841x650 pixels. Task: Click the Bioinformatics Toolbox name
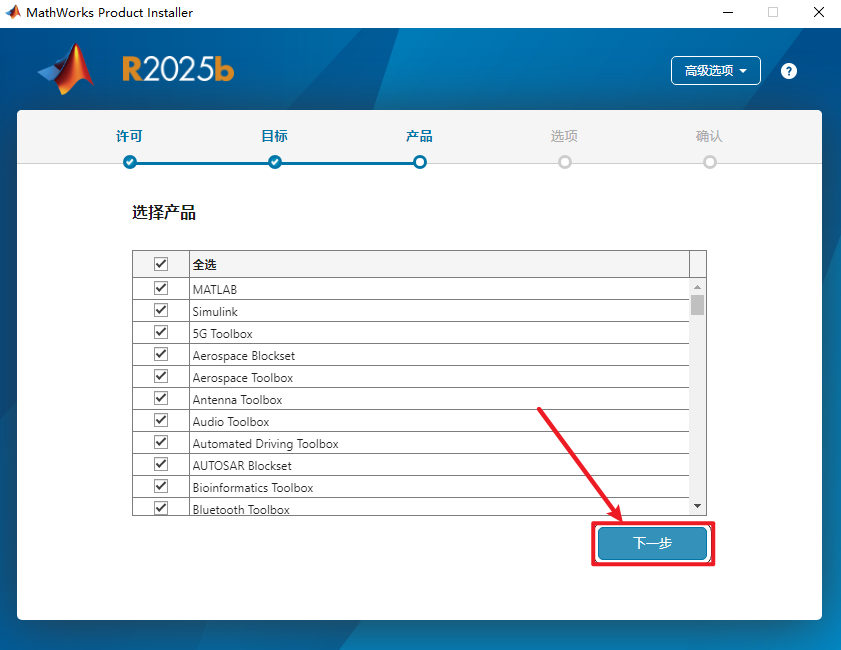click(253, 488)
